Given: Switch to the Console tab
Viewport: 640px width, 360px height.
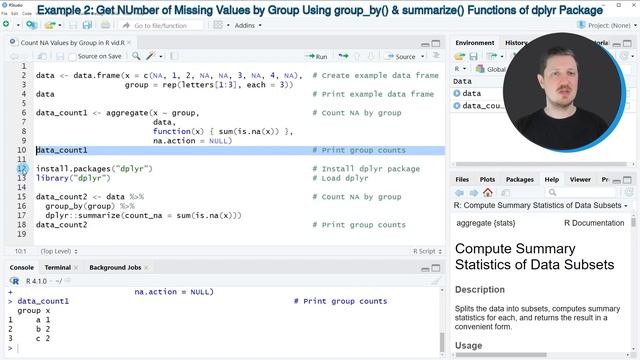Looking at the screenshot, I should [x=22, y=267].
